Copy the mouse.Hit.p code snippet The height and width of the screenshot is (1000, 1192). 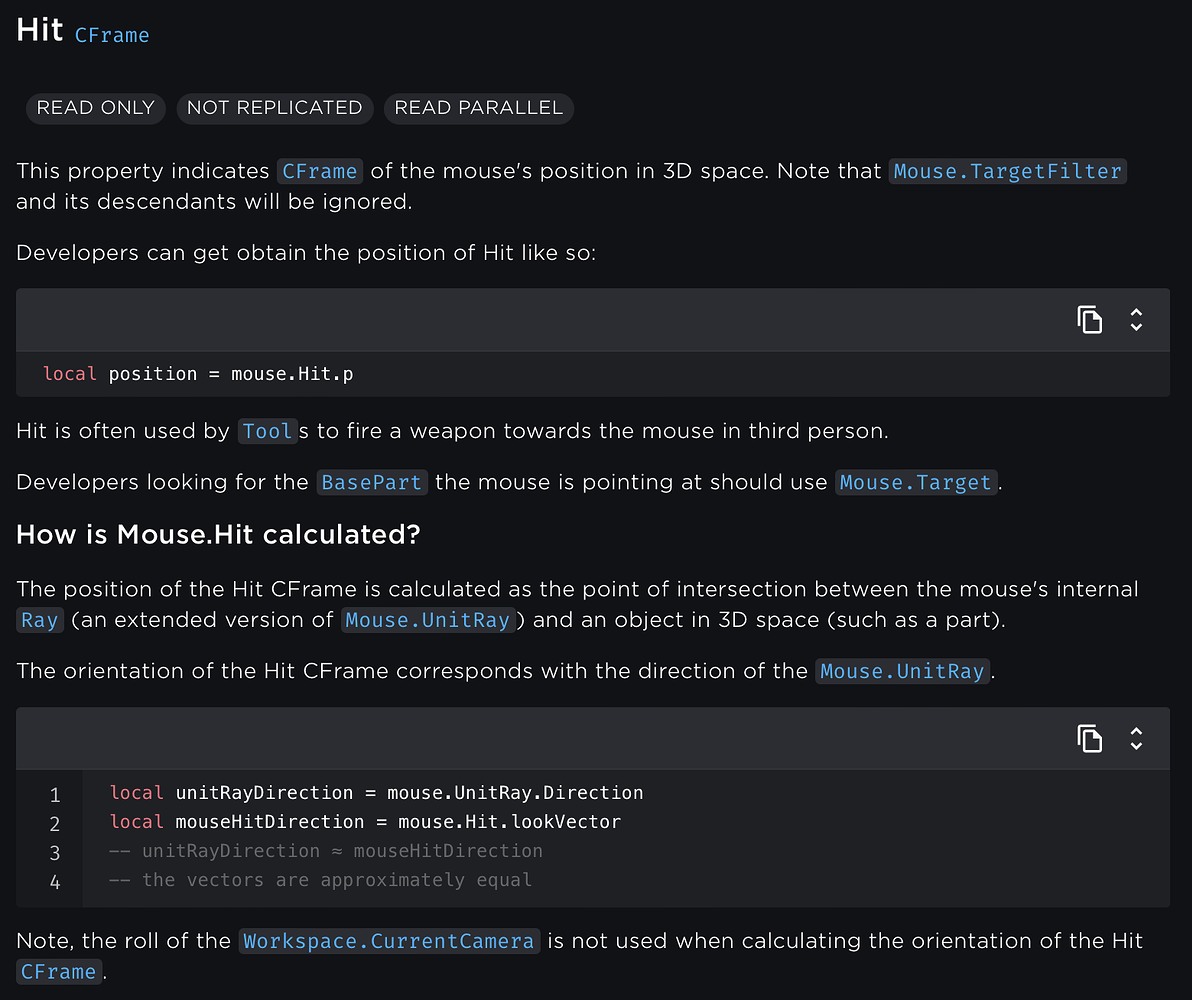coord(1089,320)
